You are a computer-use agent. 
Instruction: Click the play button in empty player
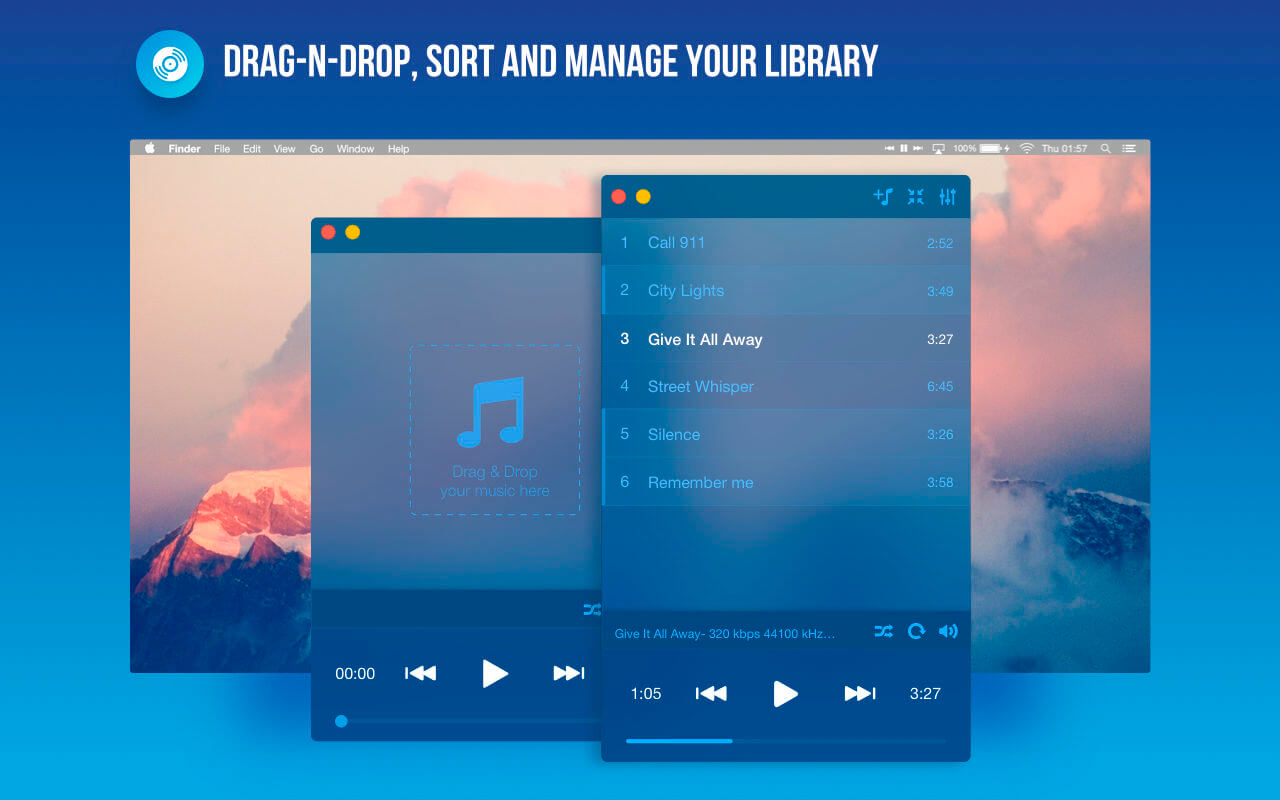495,673
